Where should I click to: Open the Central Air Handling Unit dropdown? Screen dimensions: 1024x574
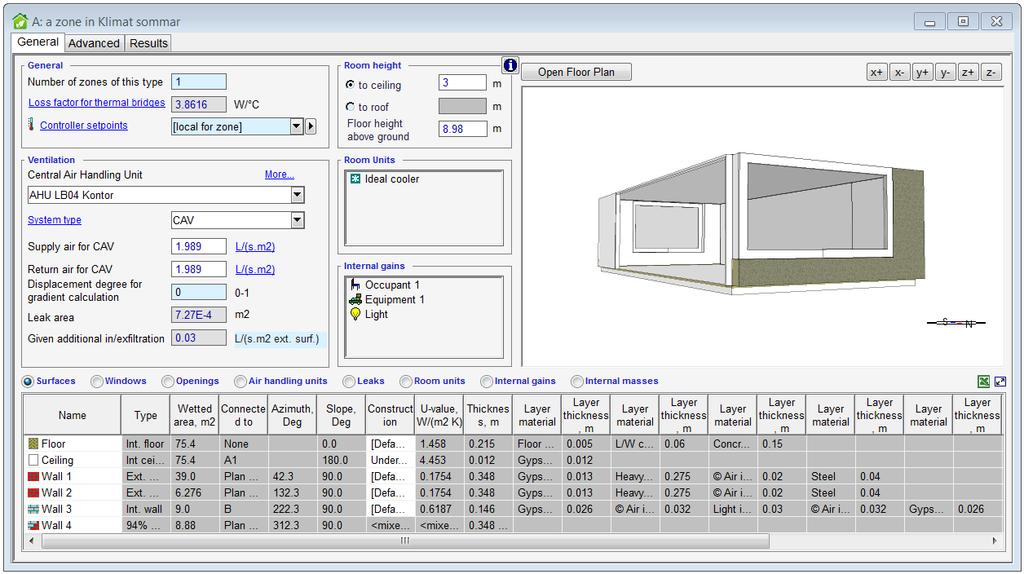click(x=298, y=195)
